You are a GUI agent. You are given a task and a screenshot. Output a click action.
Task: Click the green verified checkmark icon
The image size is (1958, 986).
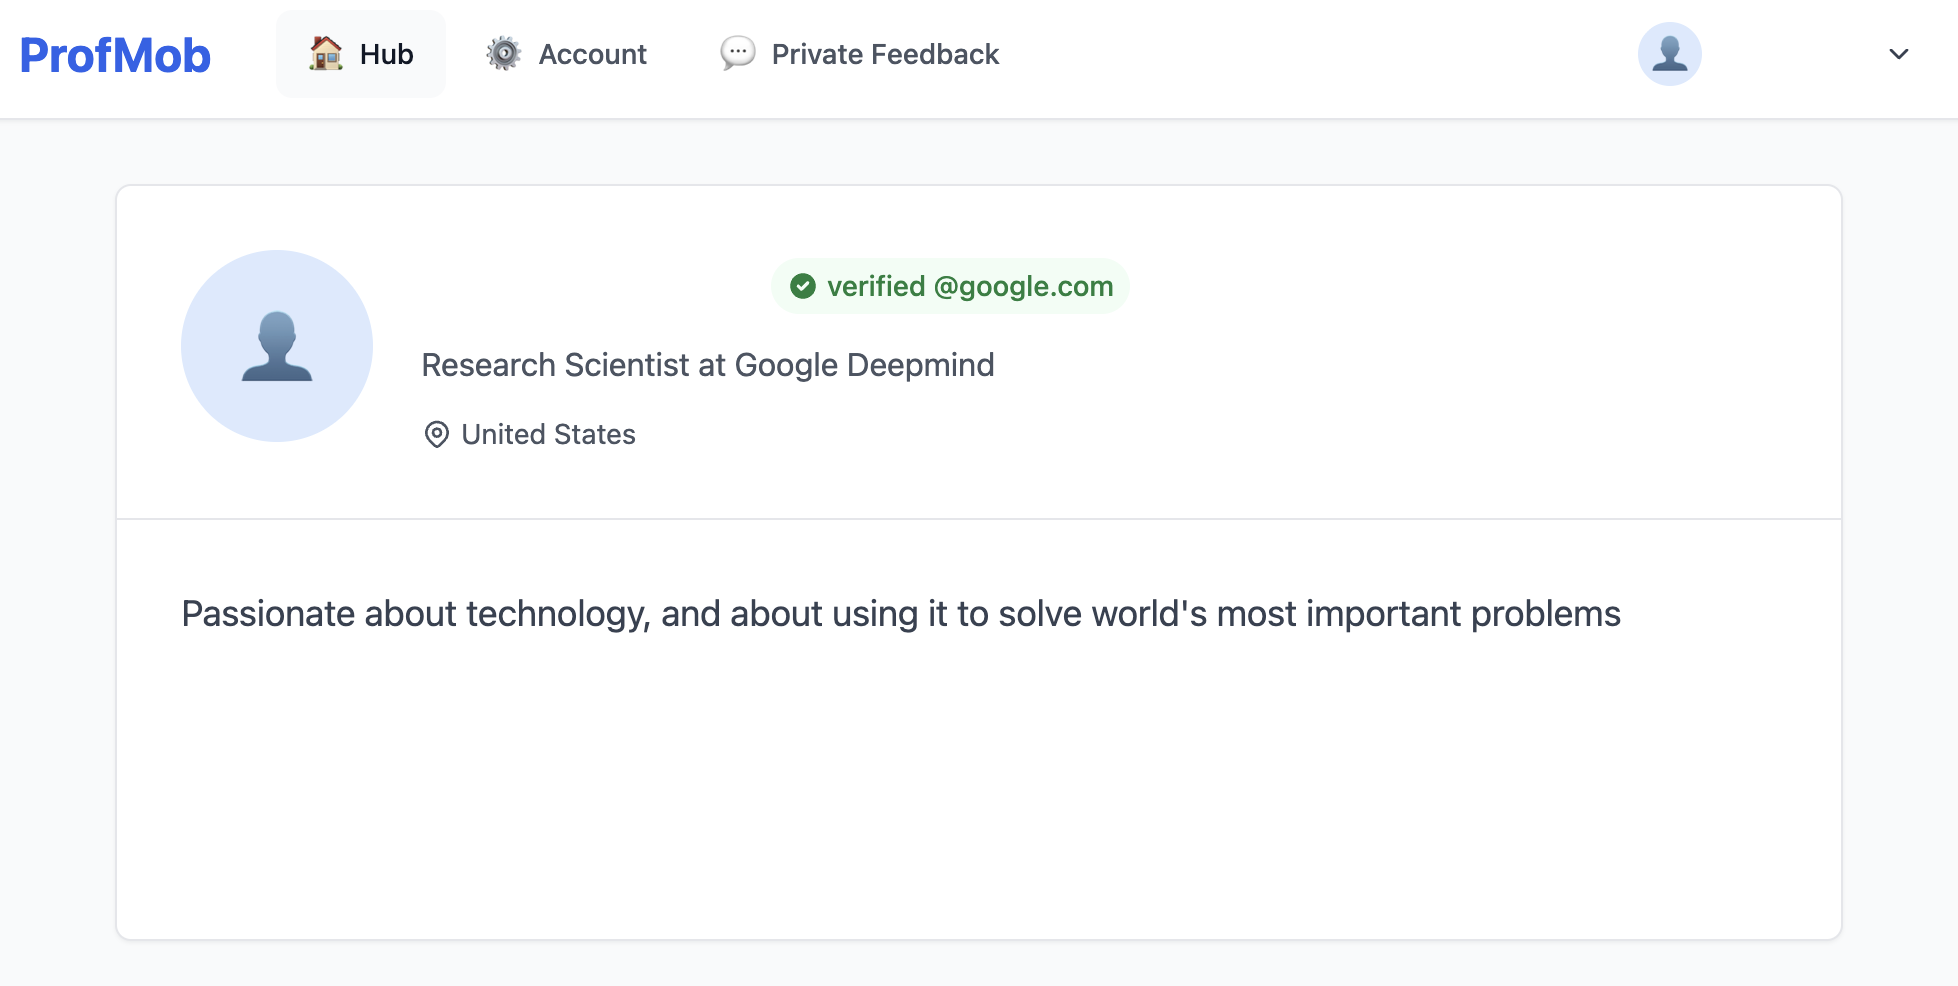tap(803, 287)
